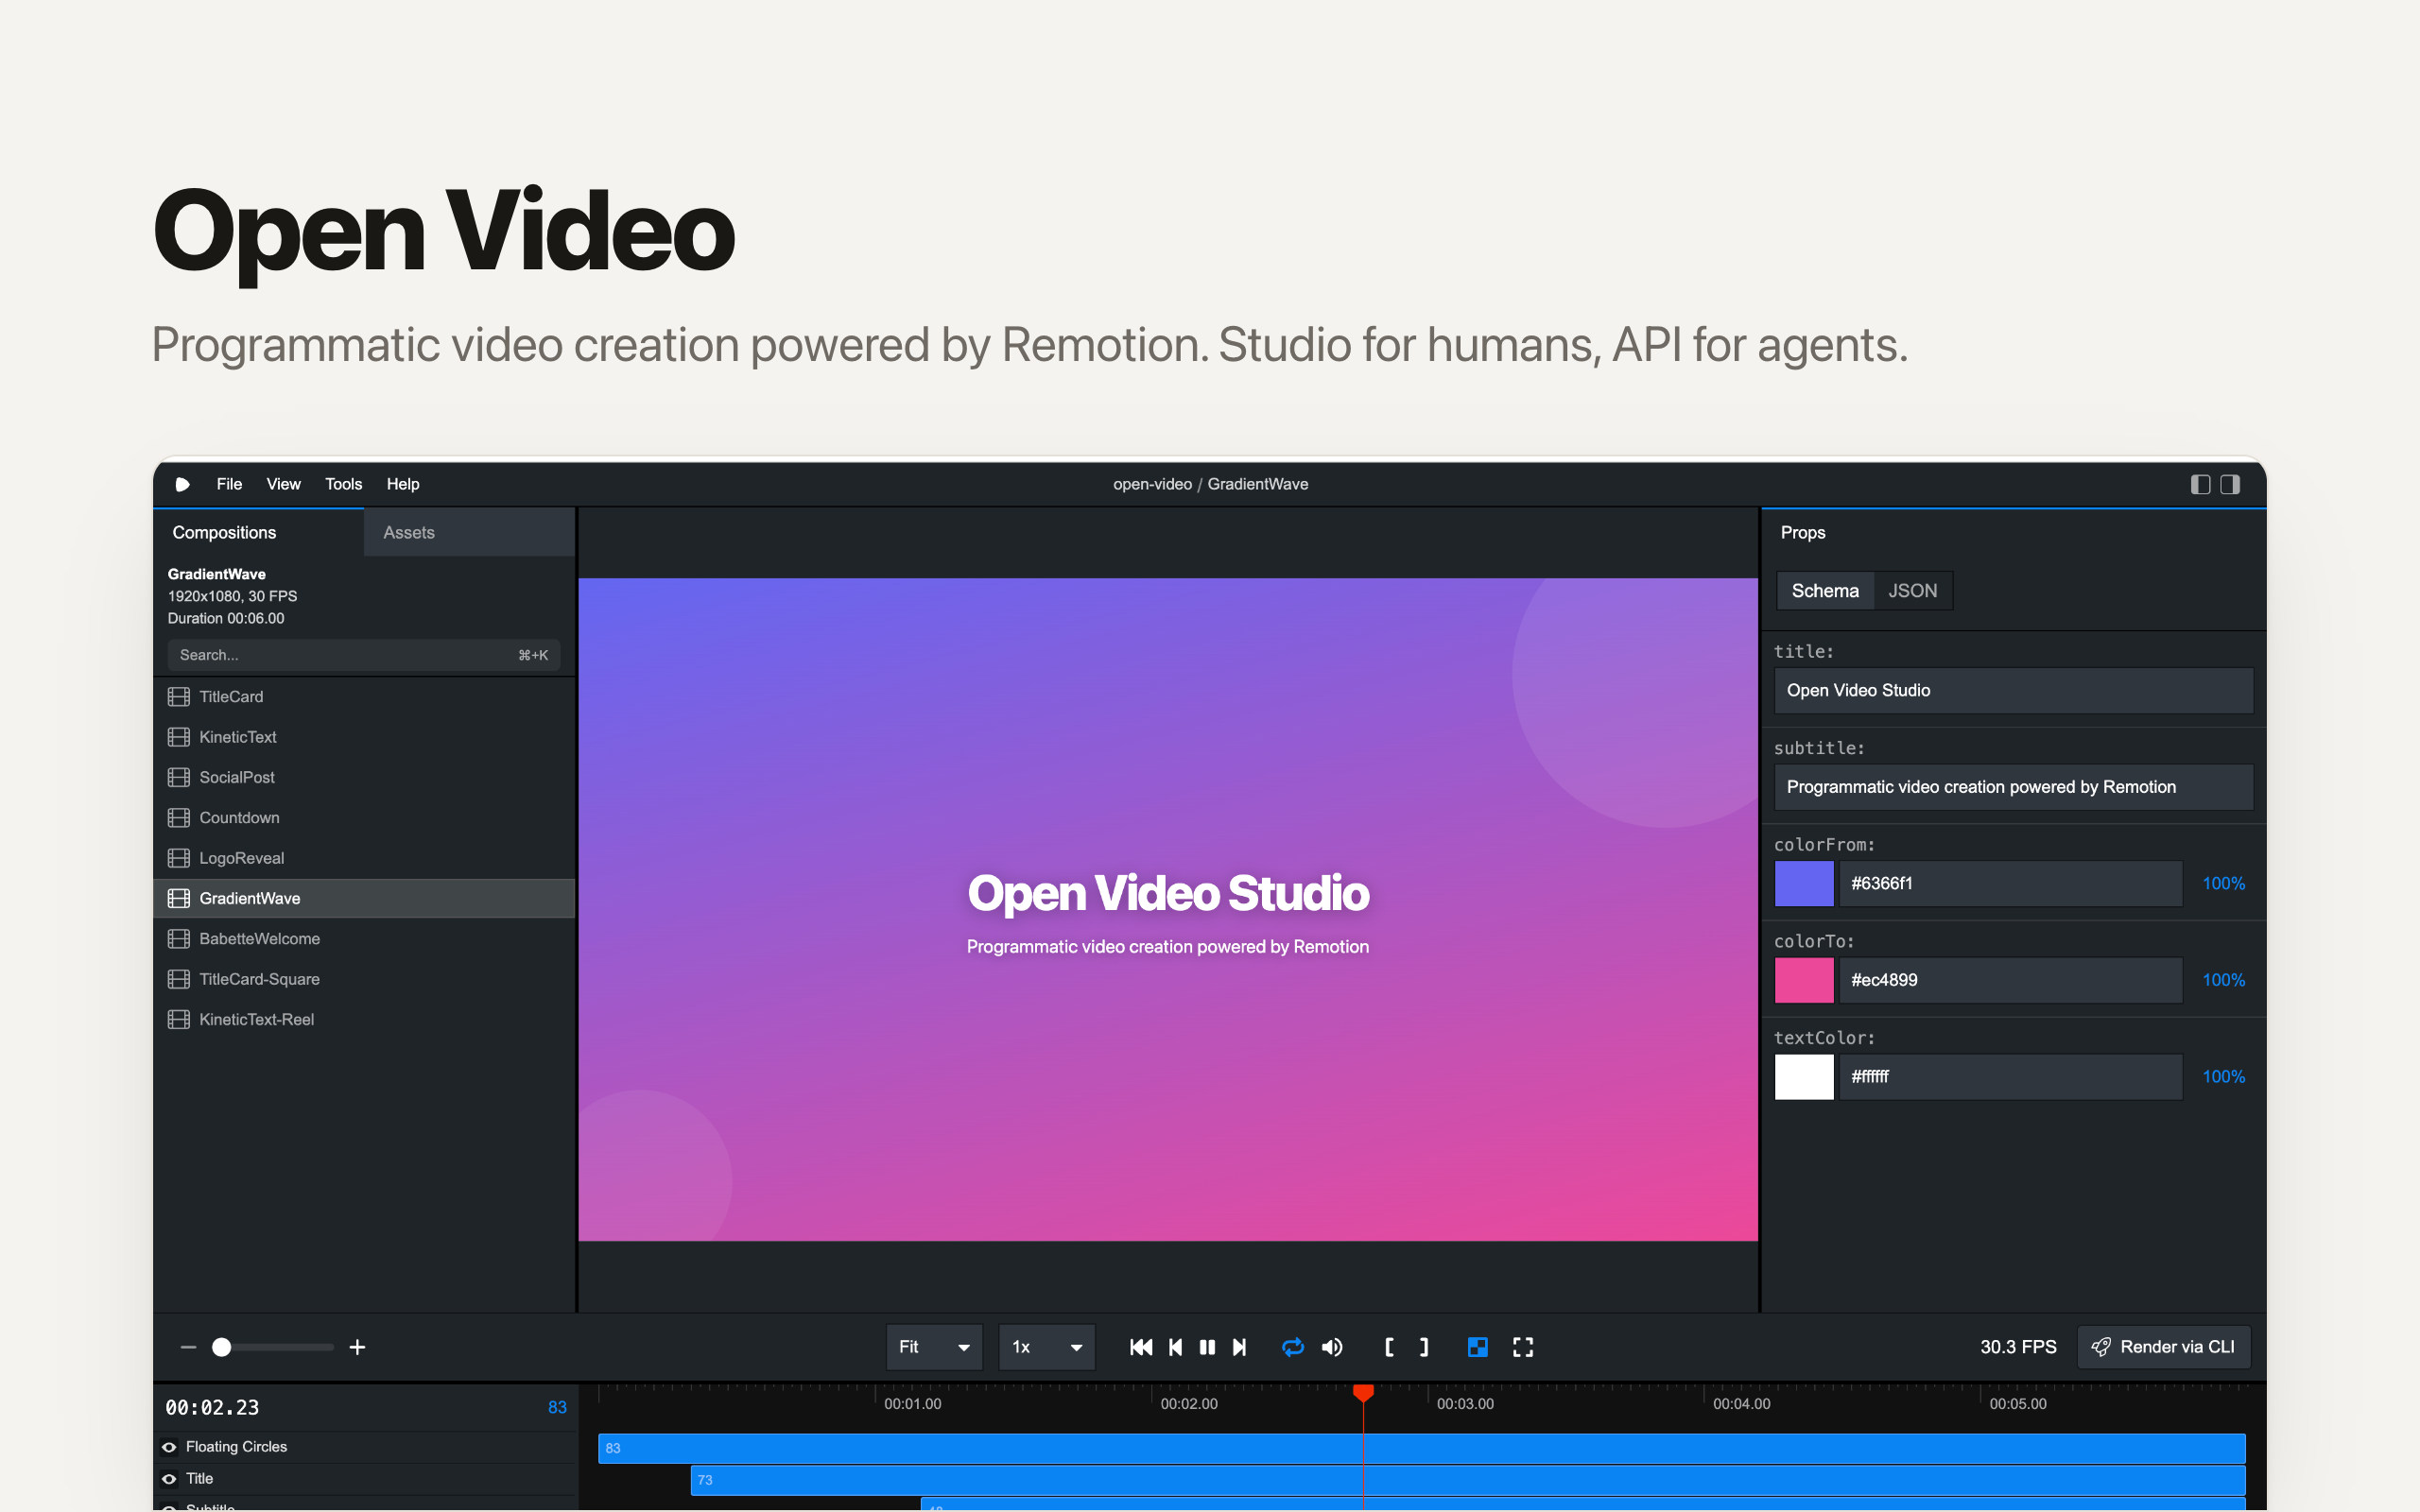Open the textColor white color swatch
The image size is (2420, 1512).
pos(1804,1077)
